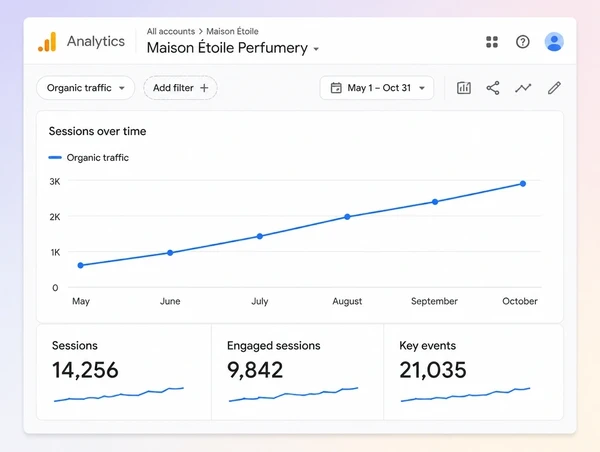Share this report via share icon
This screenshot has height=452, width=600.
point(493,88)
